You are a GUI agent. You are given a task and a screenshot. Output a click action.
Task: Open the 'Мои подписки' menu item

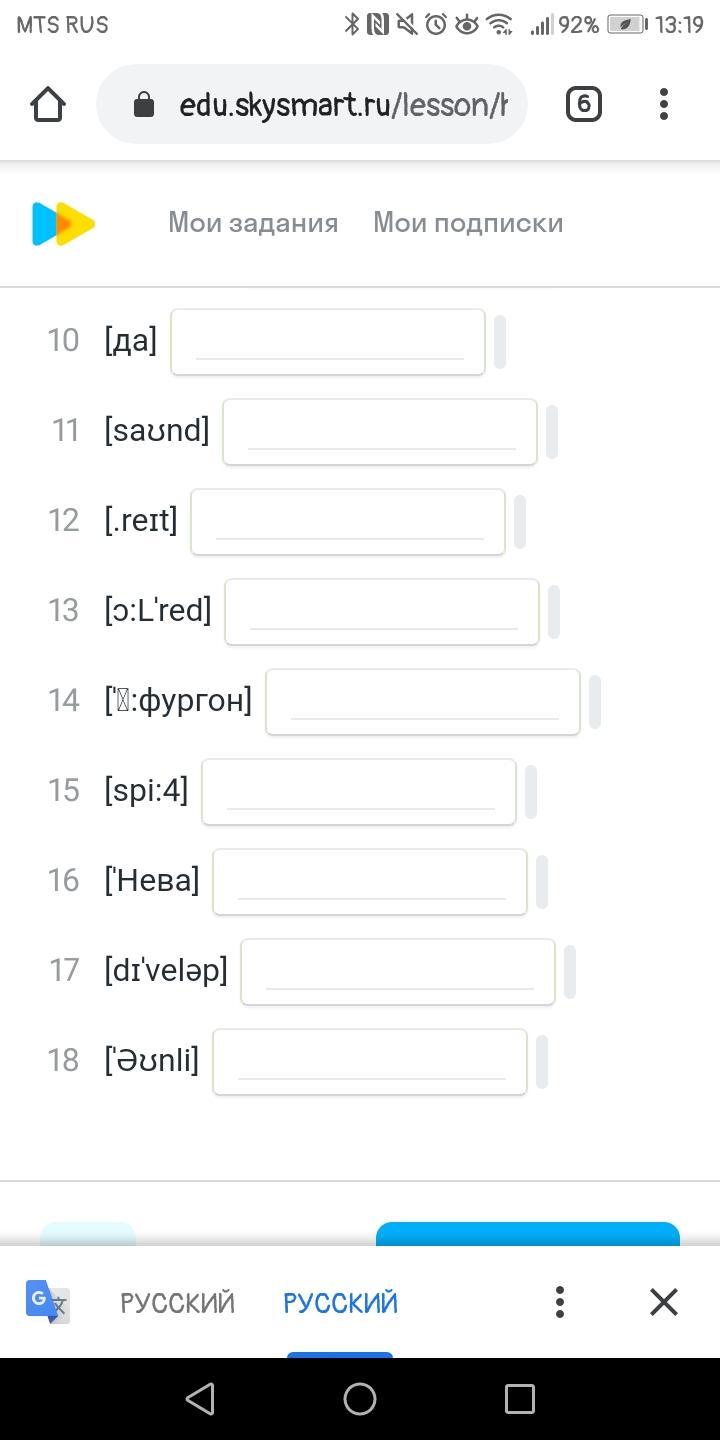pos(468,223)
